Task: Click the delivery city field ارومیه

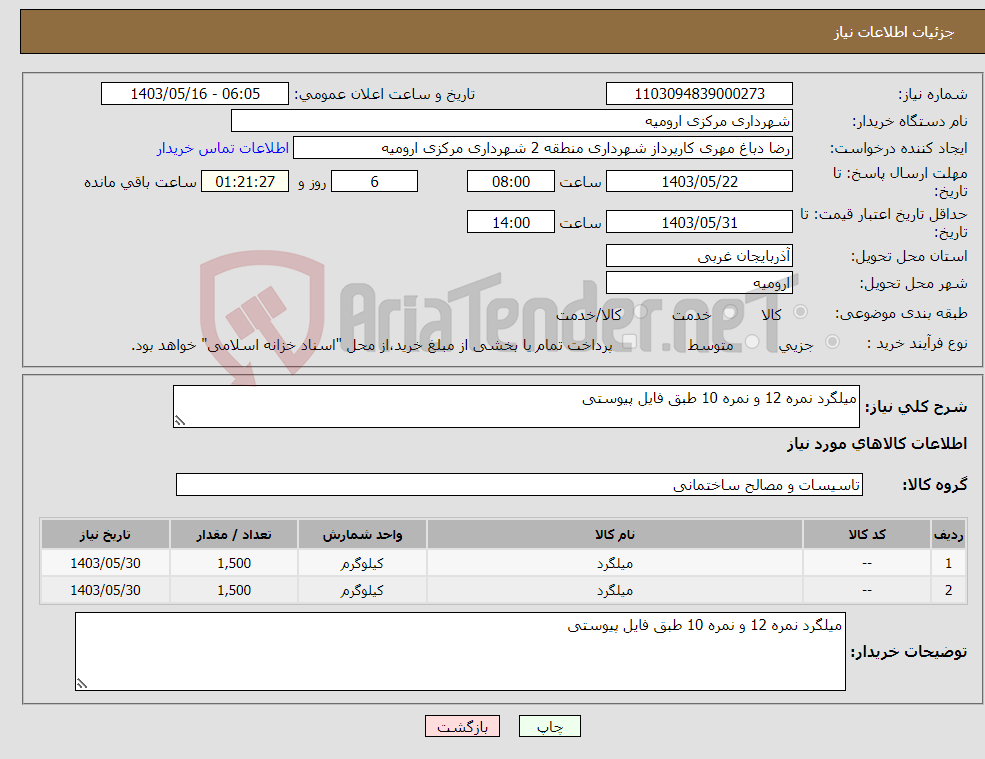Action: pyautogui.click(x=699, y=283)
